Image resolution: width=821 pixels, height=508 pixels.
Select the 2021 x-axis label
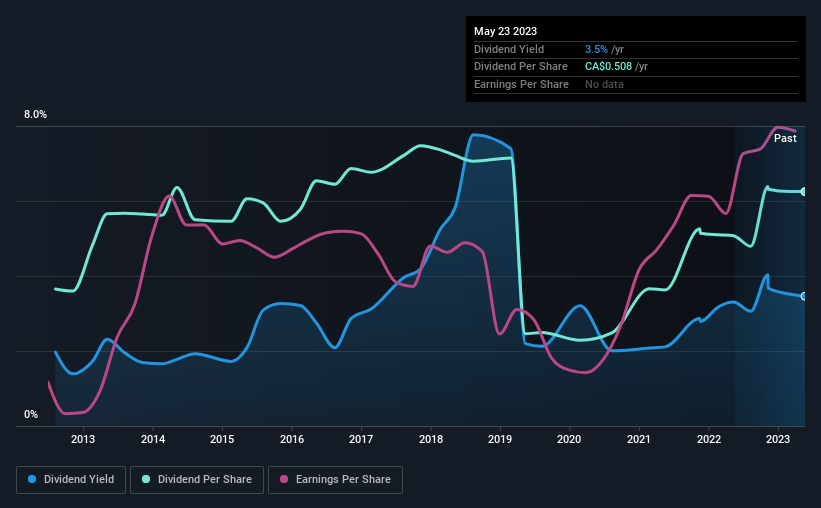tap(639, 439)
